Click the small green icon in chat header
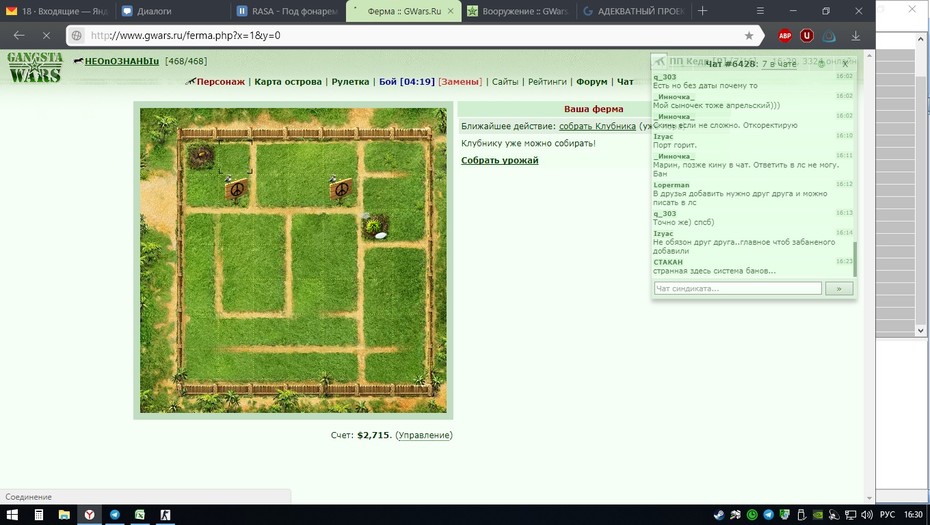This screenshot has width=930, height=525. click(x=821, y=63)
